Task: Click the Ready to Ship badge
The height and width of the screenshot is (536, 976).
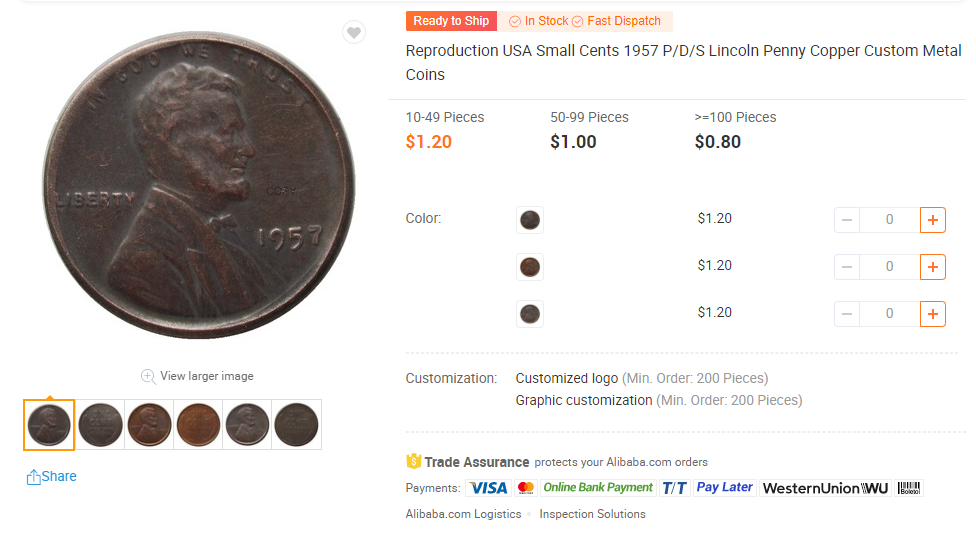Action: coord(451,21)
